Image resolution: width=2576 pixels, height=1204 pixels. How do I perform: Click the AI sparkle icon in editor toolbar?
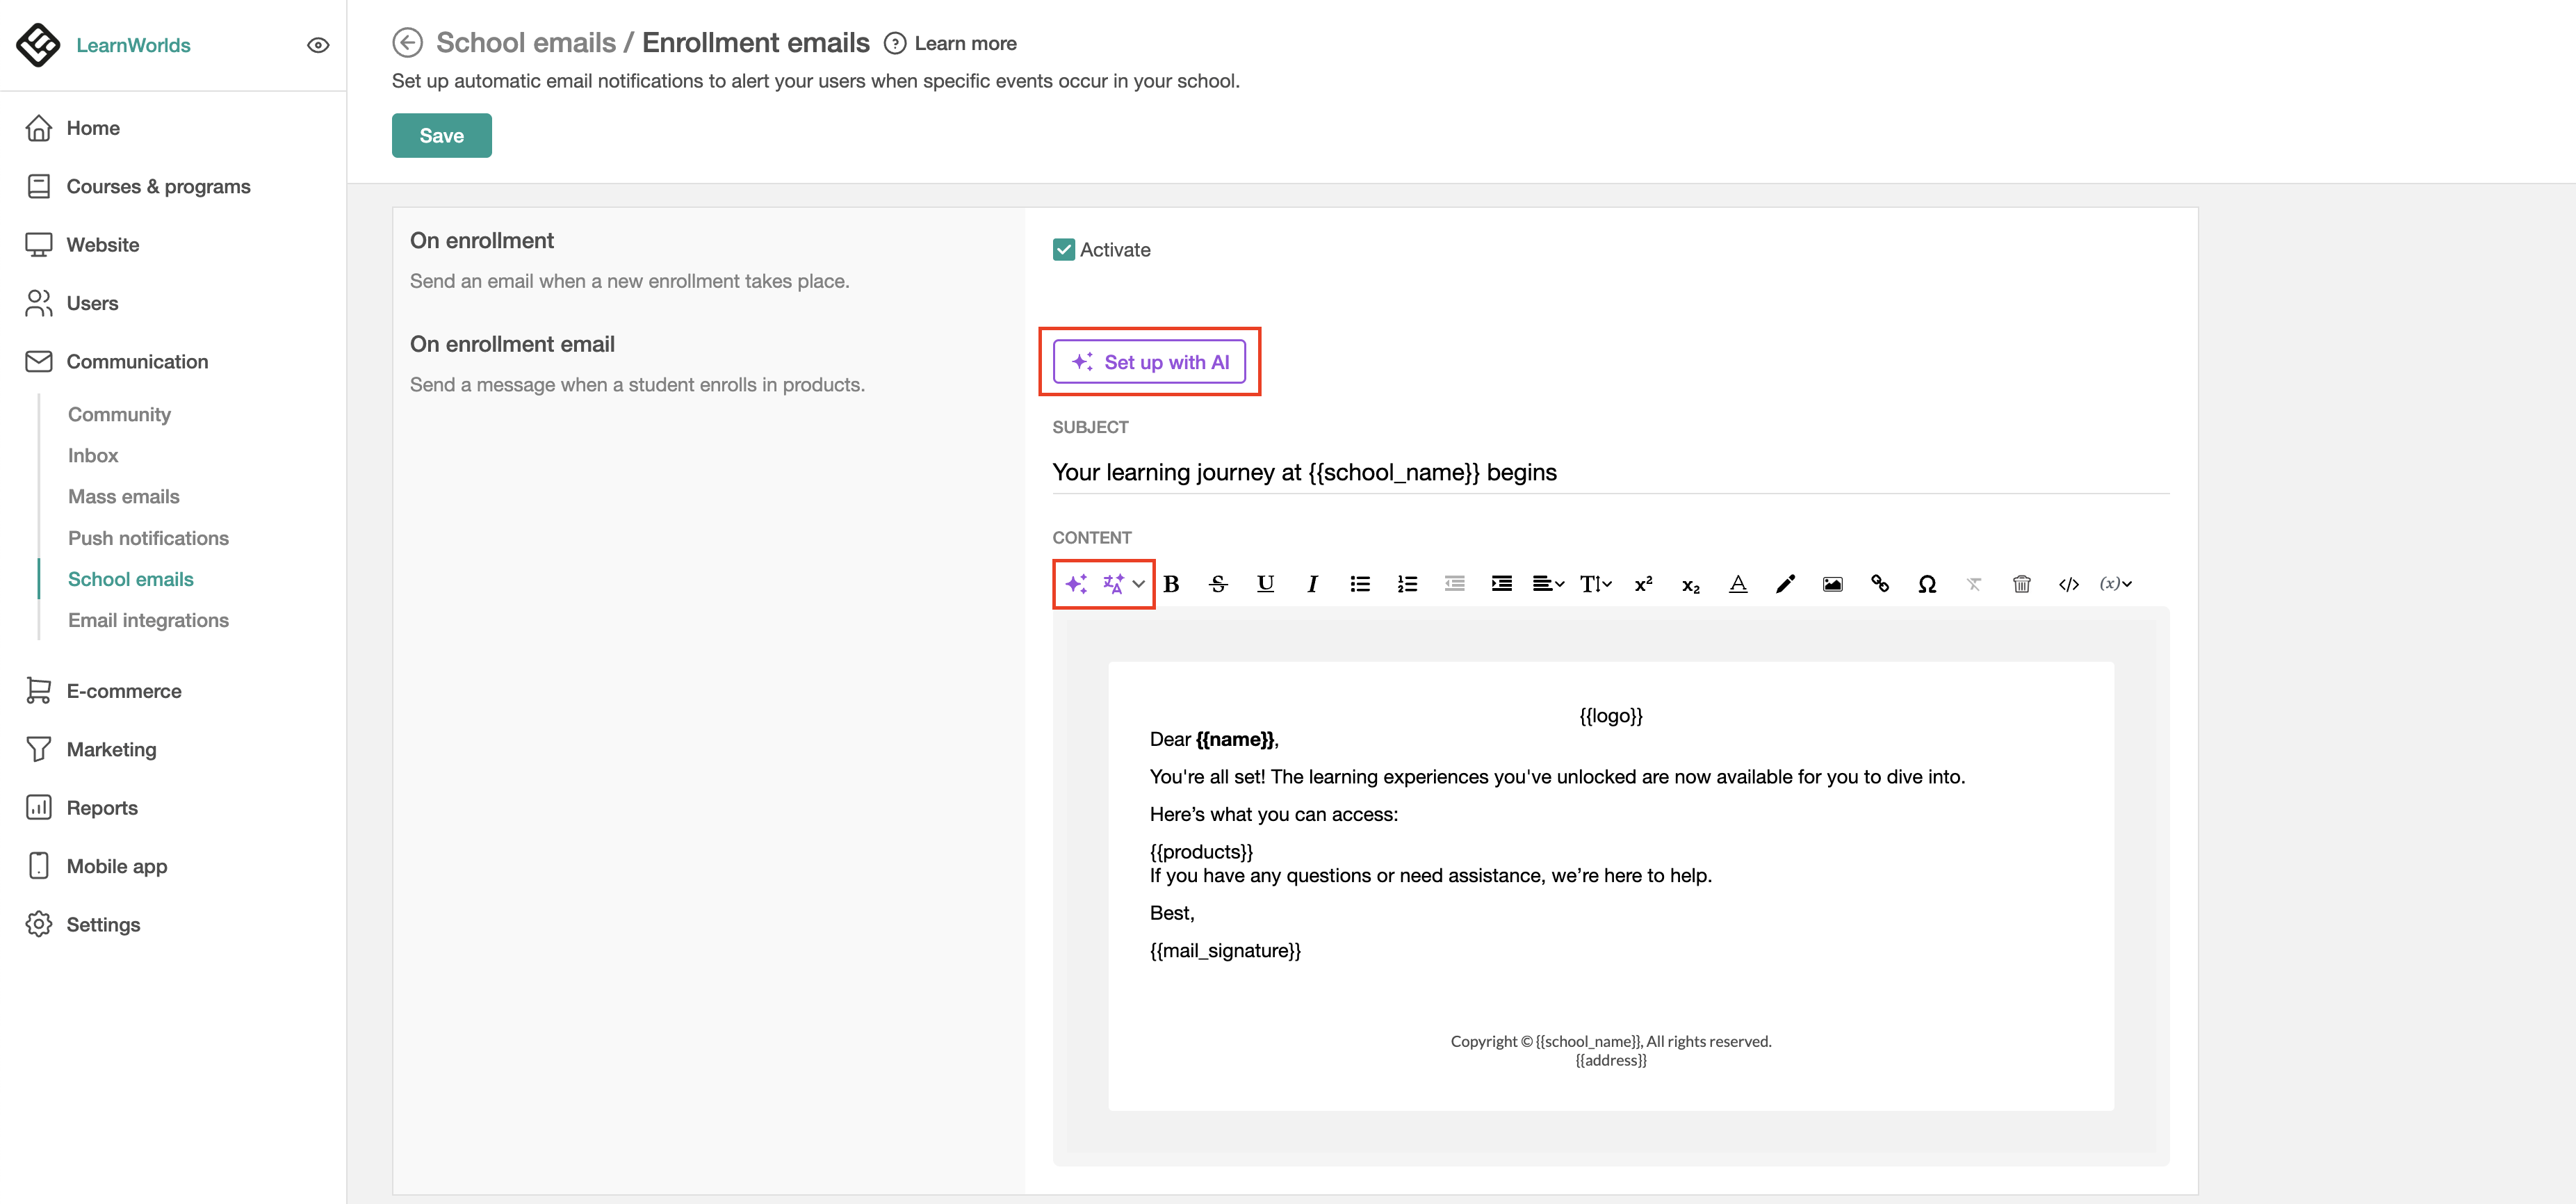[1076, 584]
